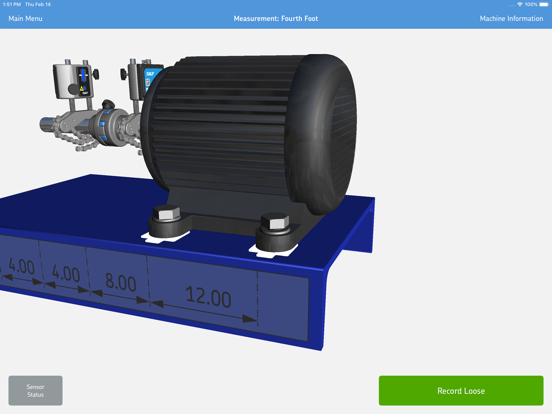Open Machine Information

511,18
